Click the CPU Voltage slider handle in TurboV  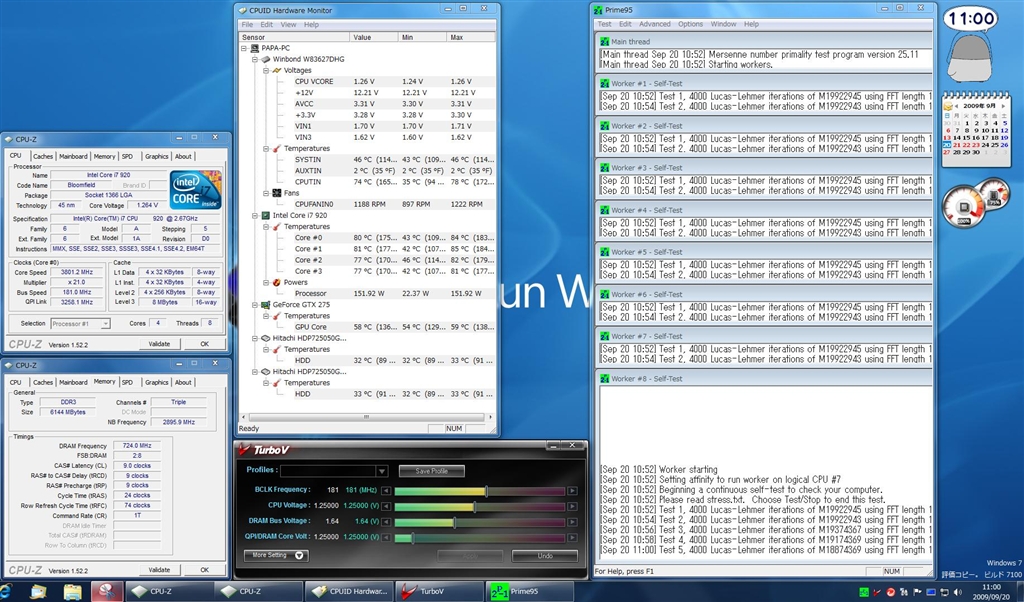(x=474, y=506)
